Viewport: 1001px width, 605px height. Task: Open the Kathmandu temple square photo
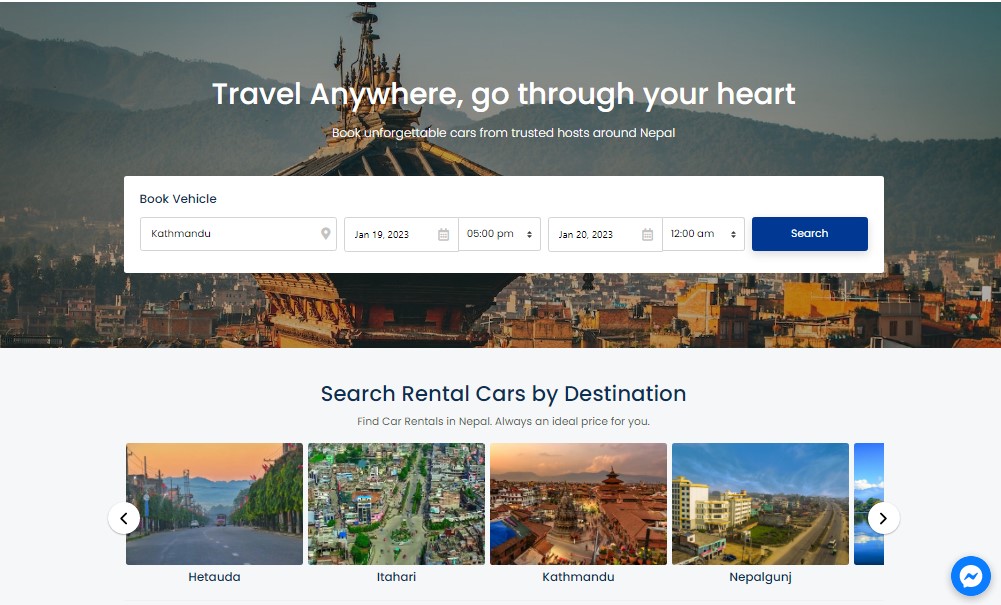[x=578, y=504]
